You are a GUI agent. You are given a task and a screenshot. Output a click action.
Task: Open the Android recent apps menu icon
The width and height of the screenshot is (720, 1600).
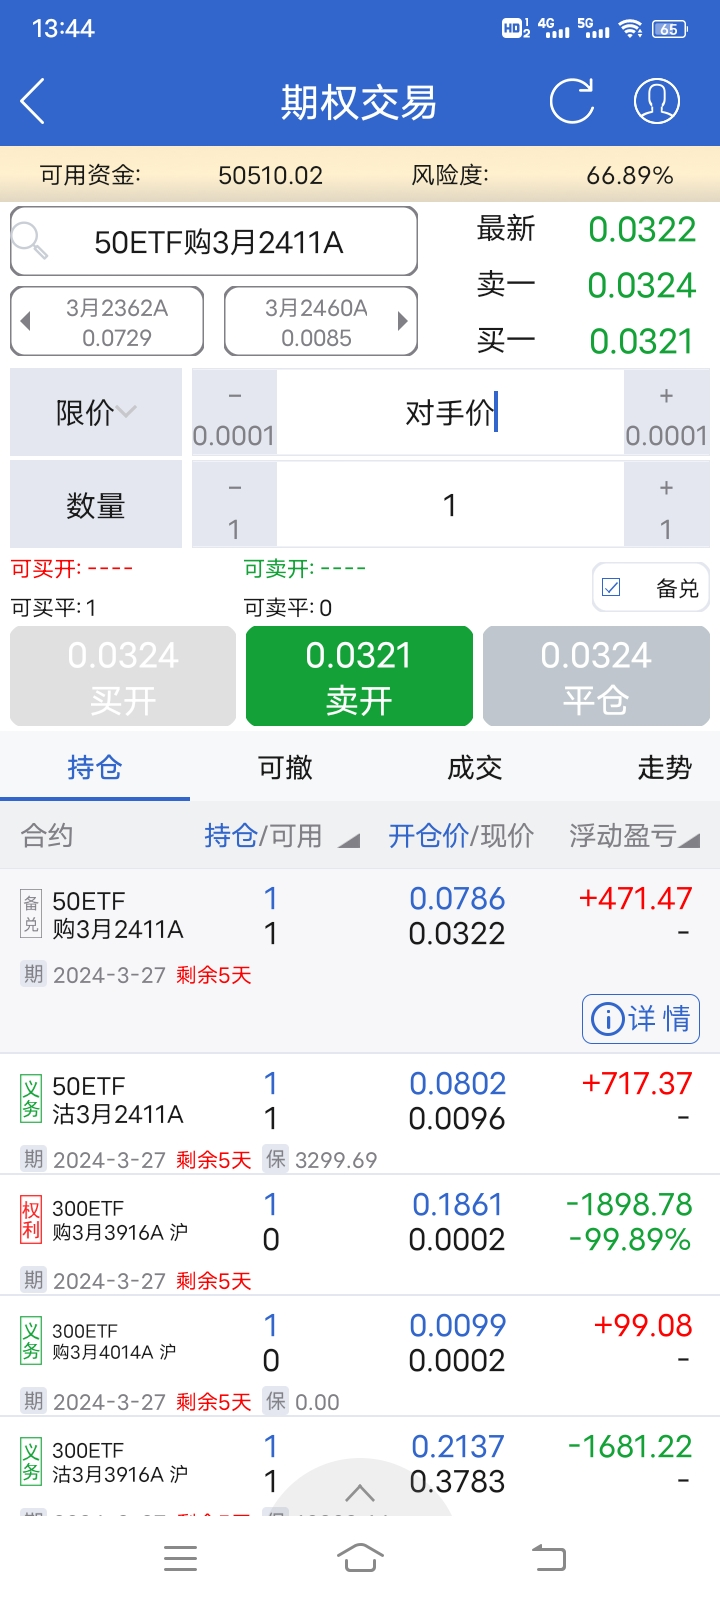180,1558
